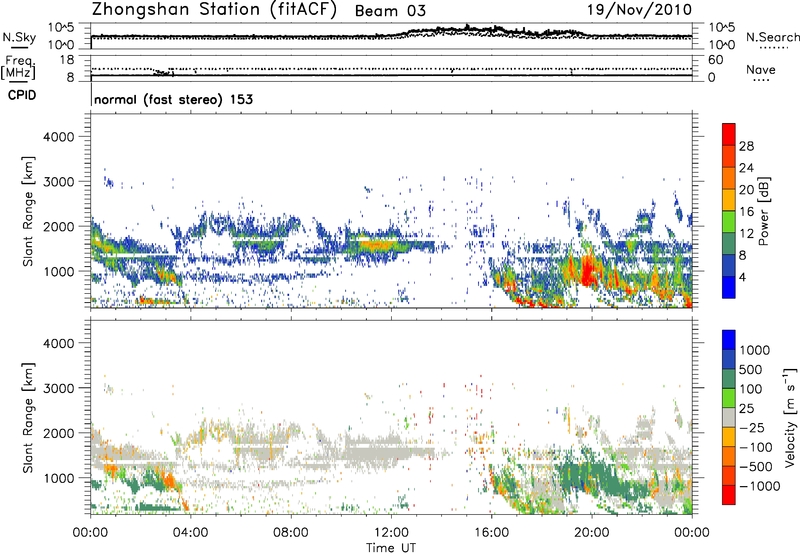This screenshot has width=800, height=554.
Task: Click the gray -25 to 25 velocity swatch
Action: [729, 417]
